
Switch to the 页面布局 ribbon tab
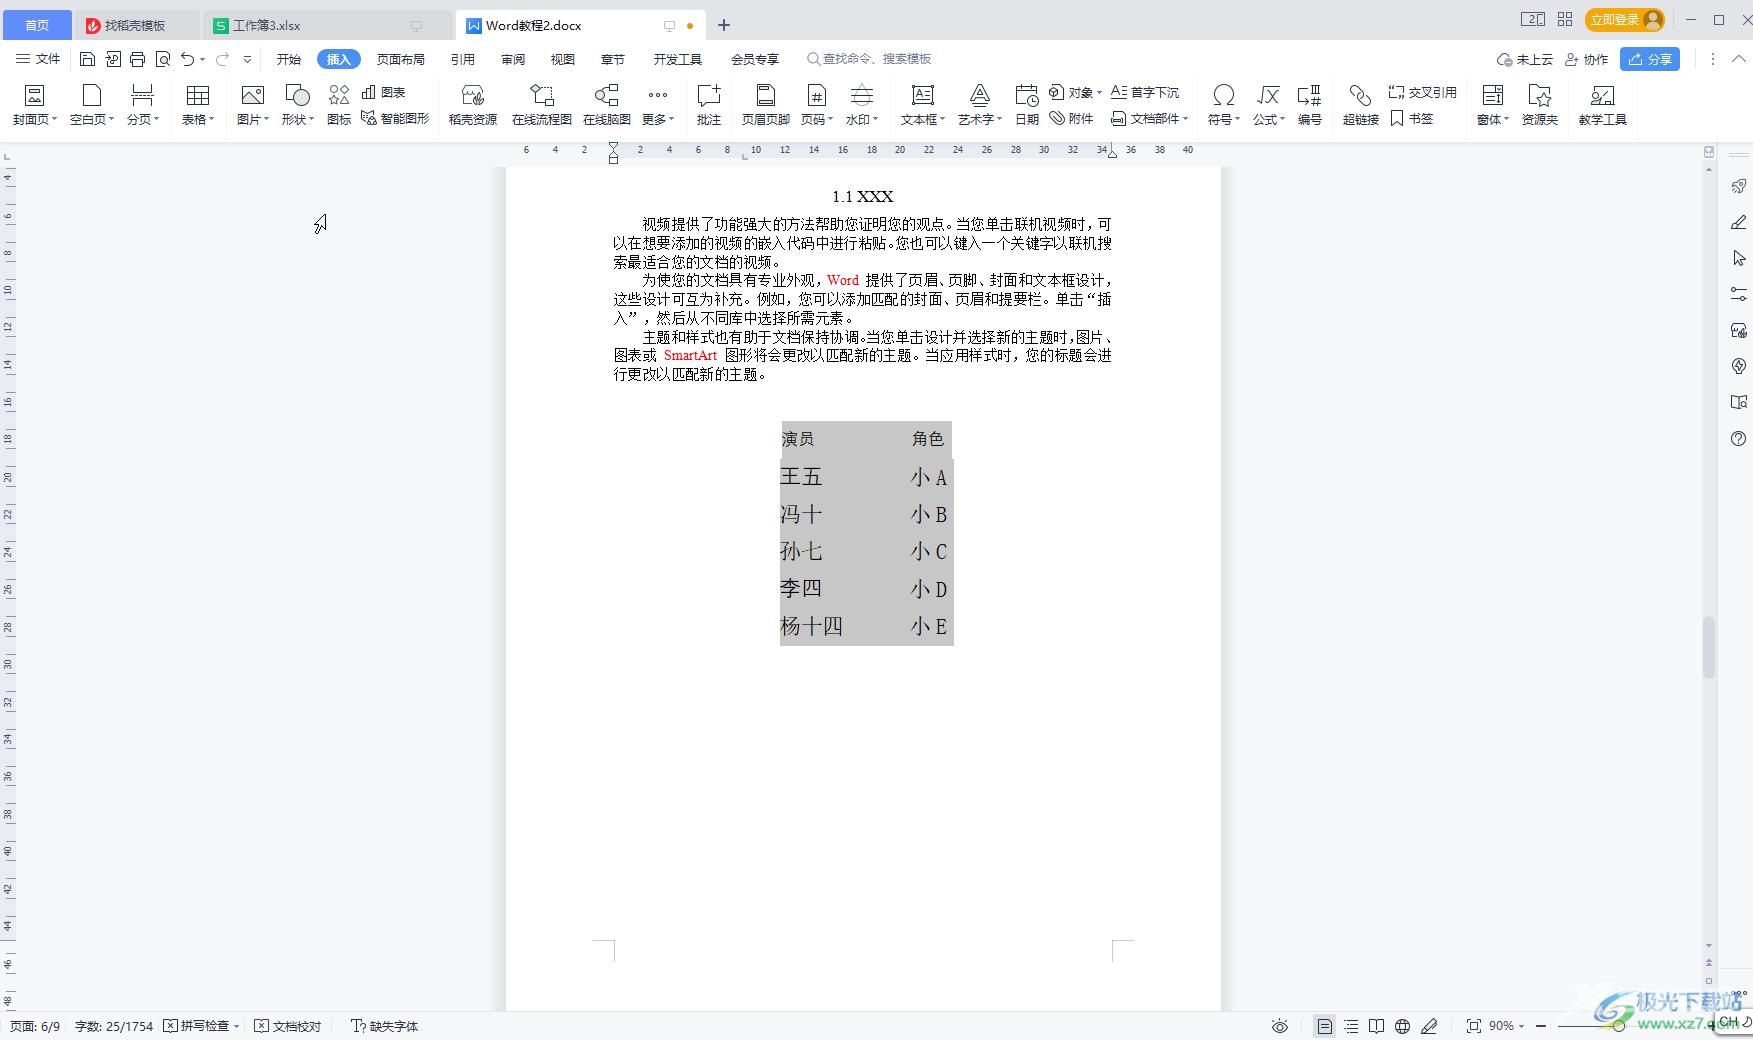[401, 59]
